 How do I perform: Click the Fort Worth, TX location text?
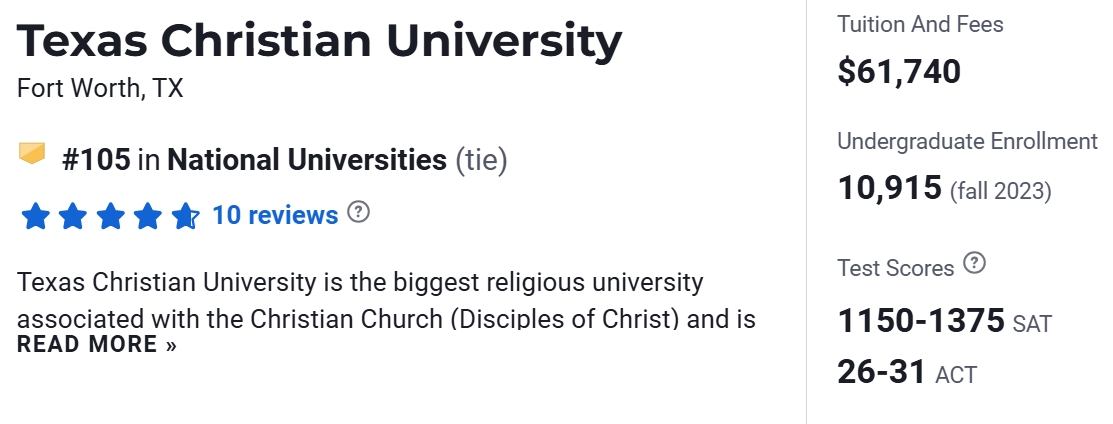[100, 88]
